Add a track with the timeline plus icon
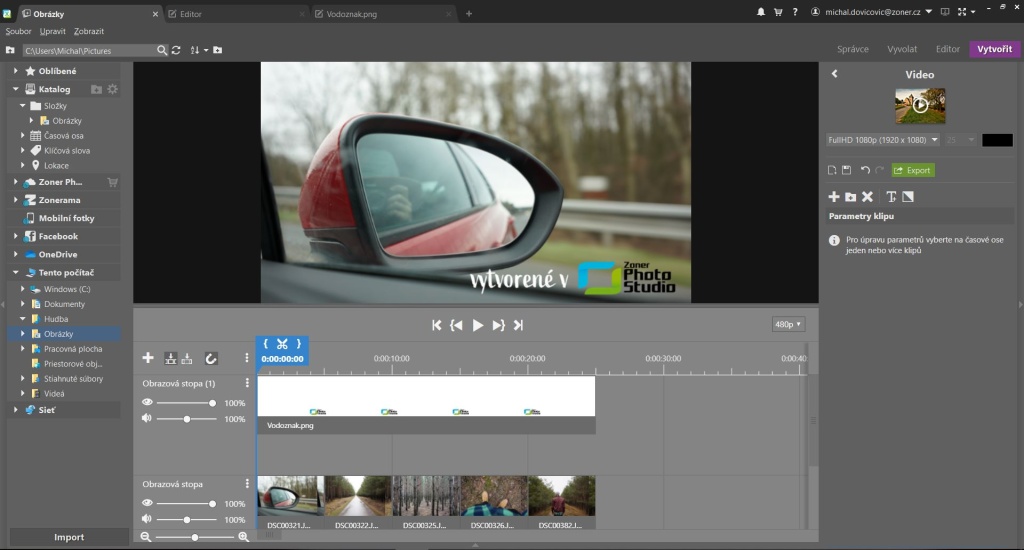 pyautogui.click(x=148, y=358)
